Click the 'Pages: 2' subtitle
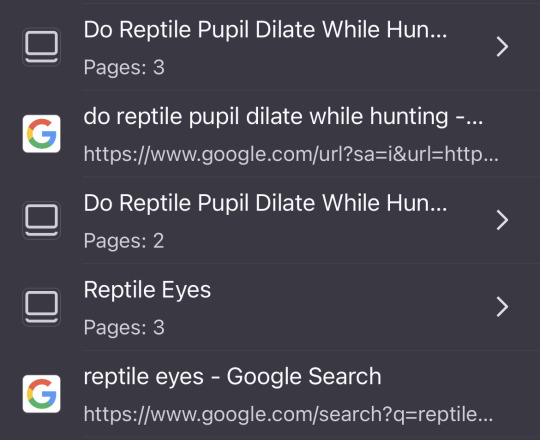This screenshot has width=540, height=440. click(x=124, y=240)
